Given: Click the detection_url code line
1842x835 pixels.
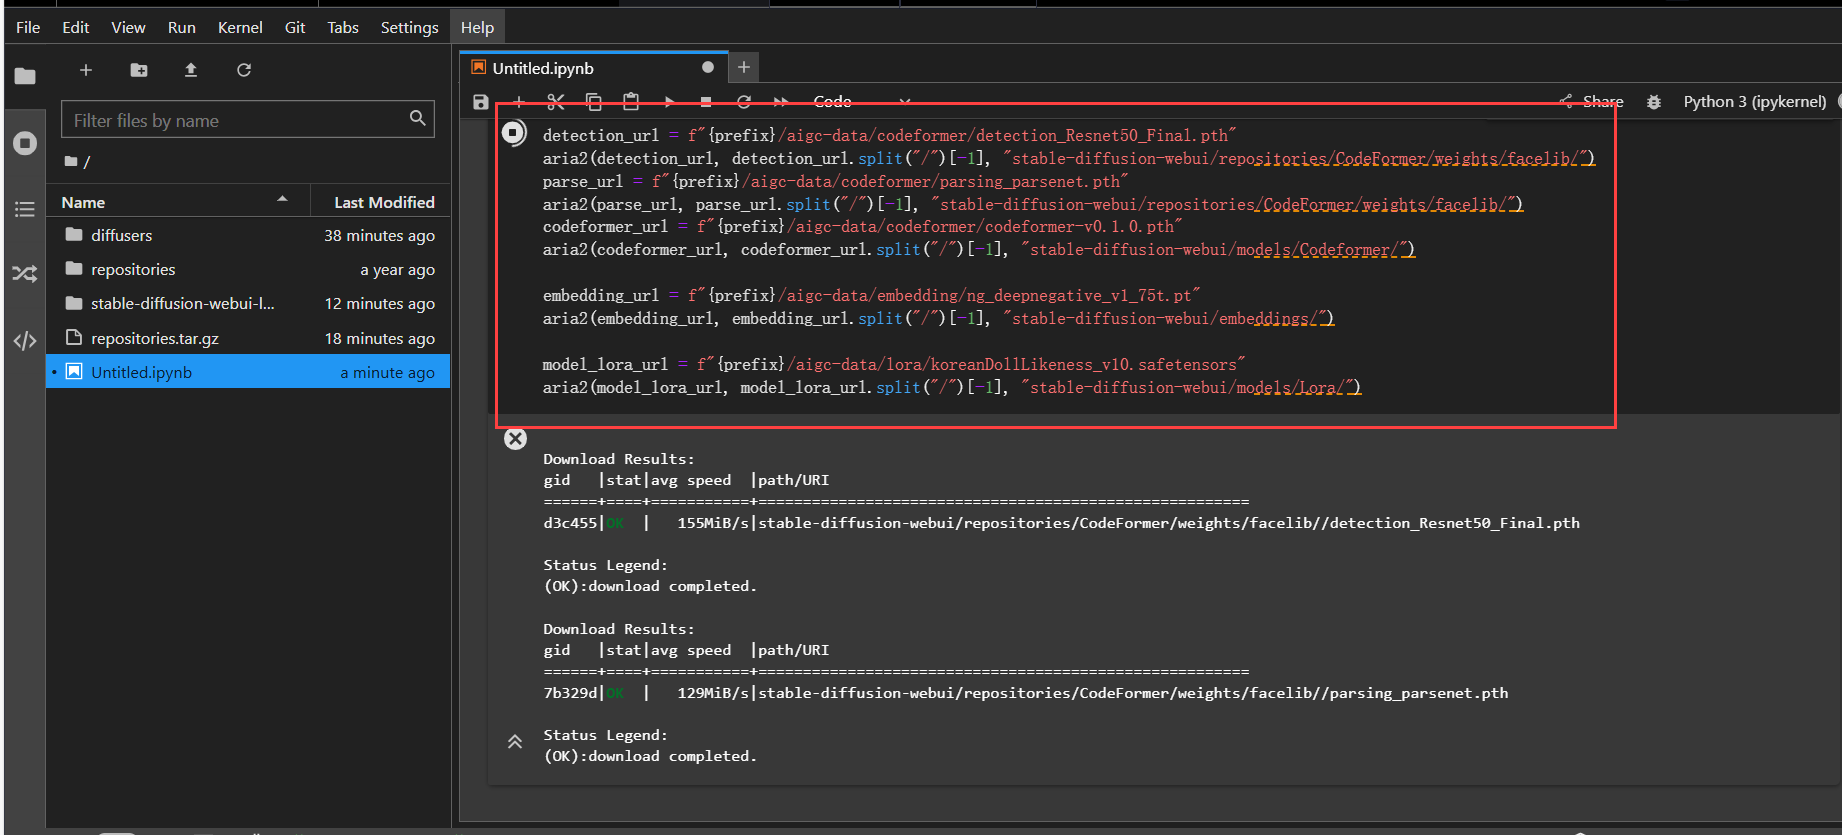Looking at the screenshot, I should pyautogui.click(x=889, y=135).
